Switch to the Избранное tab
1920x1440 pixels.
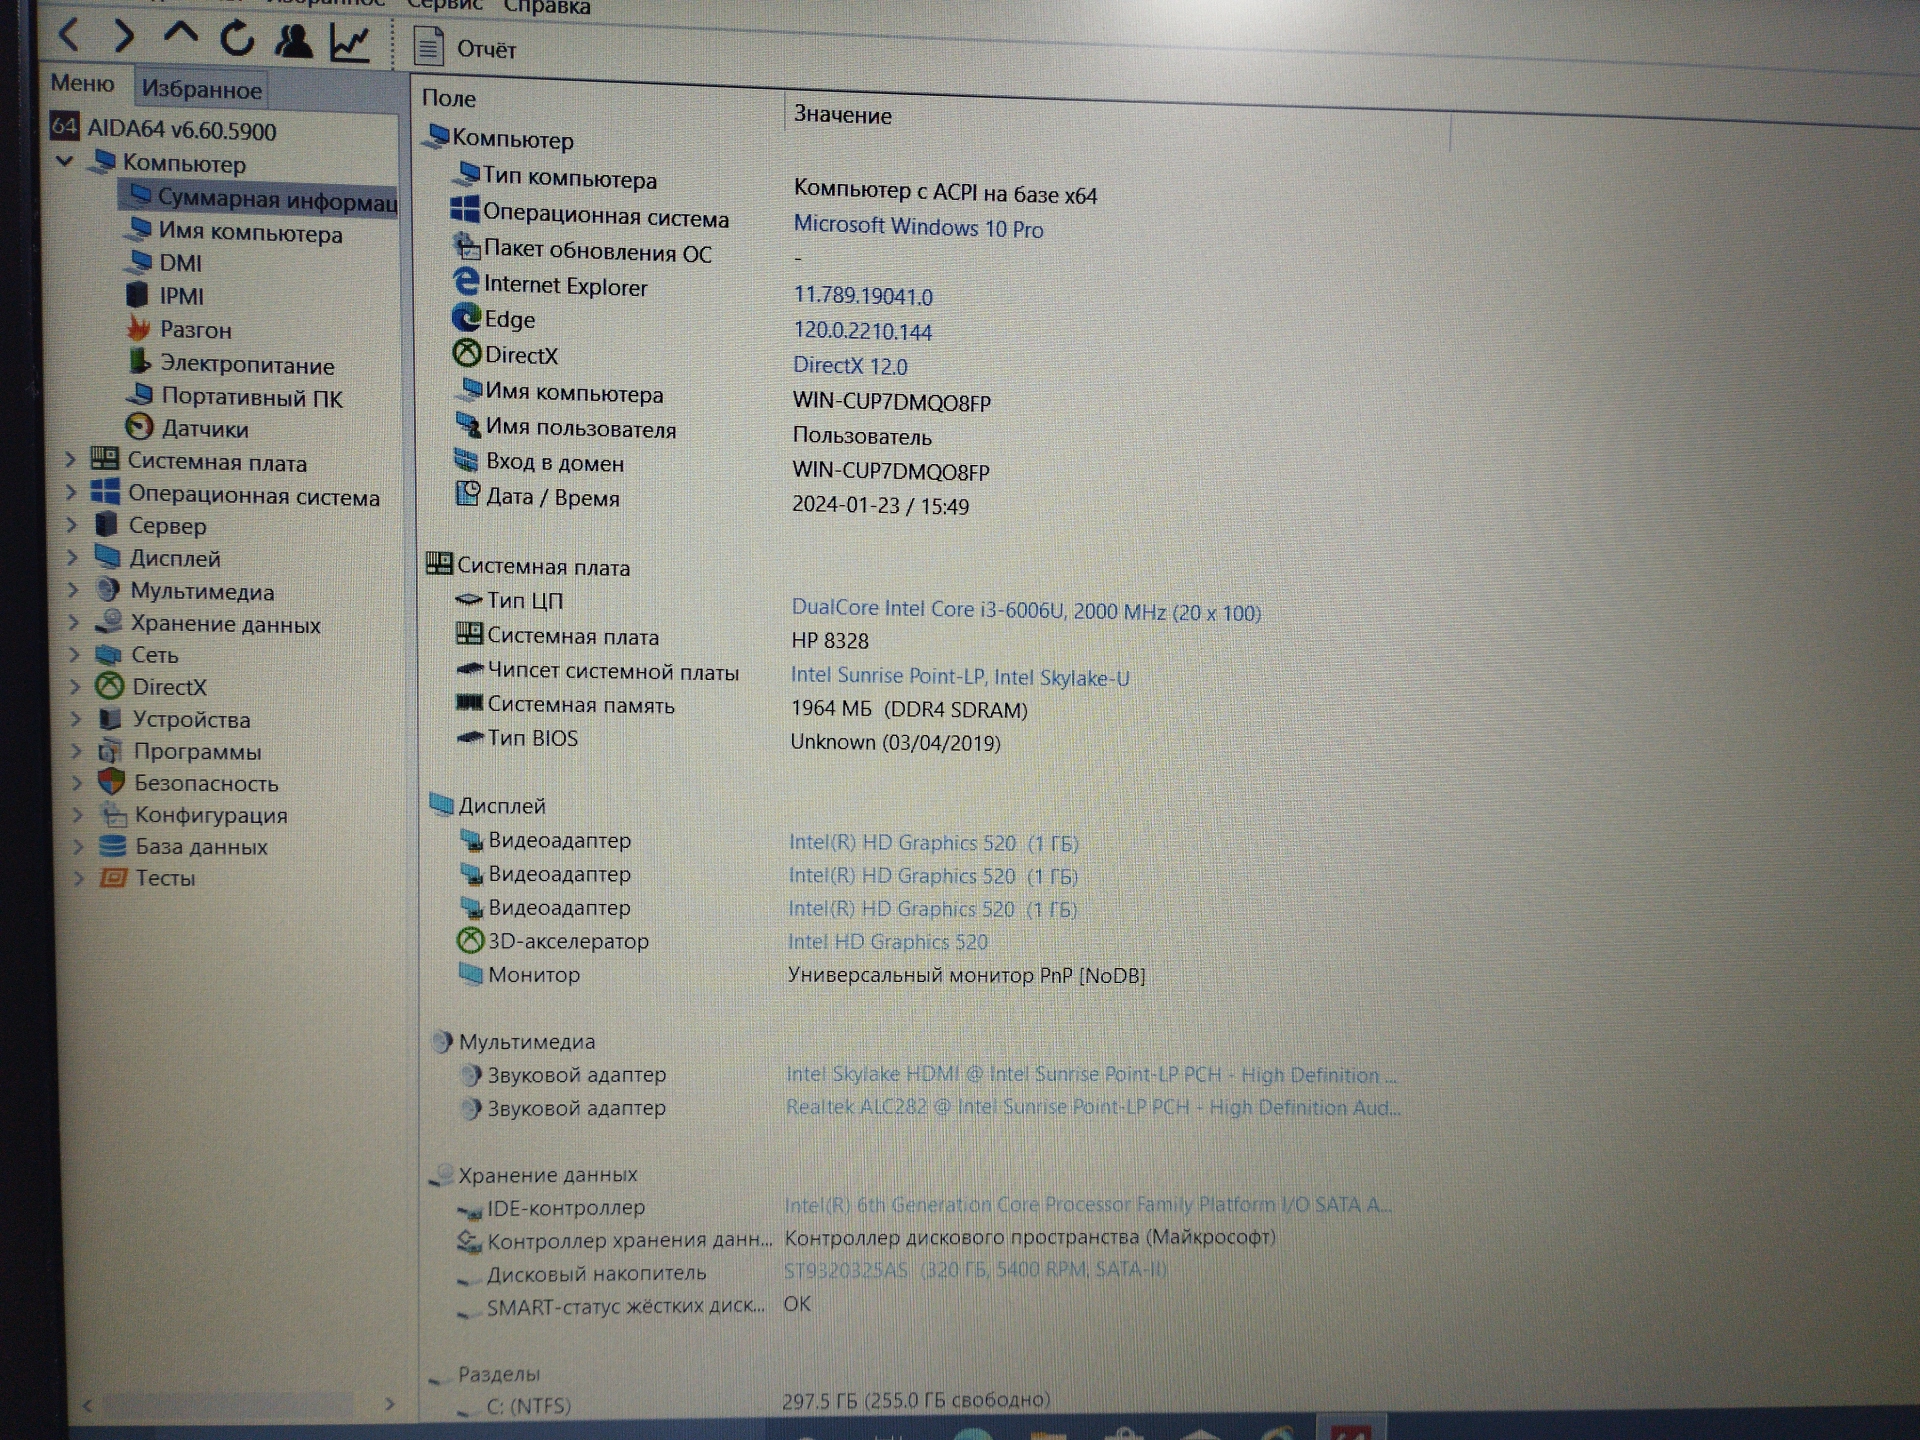pos(201,89)
